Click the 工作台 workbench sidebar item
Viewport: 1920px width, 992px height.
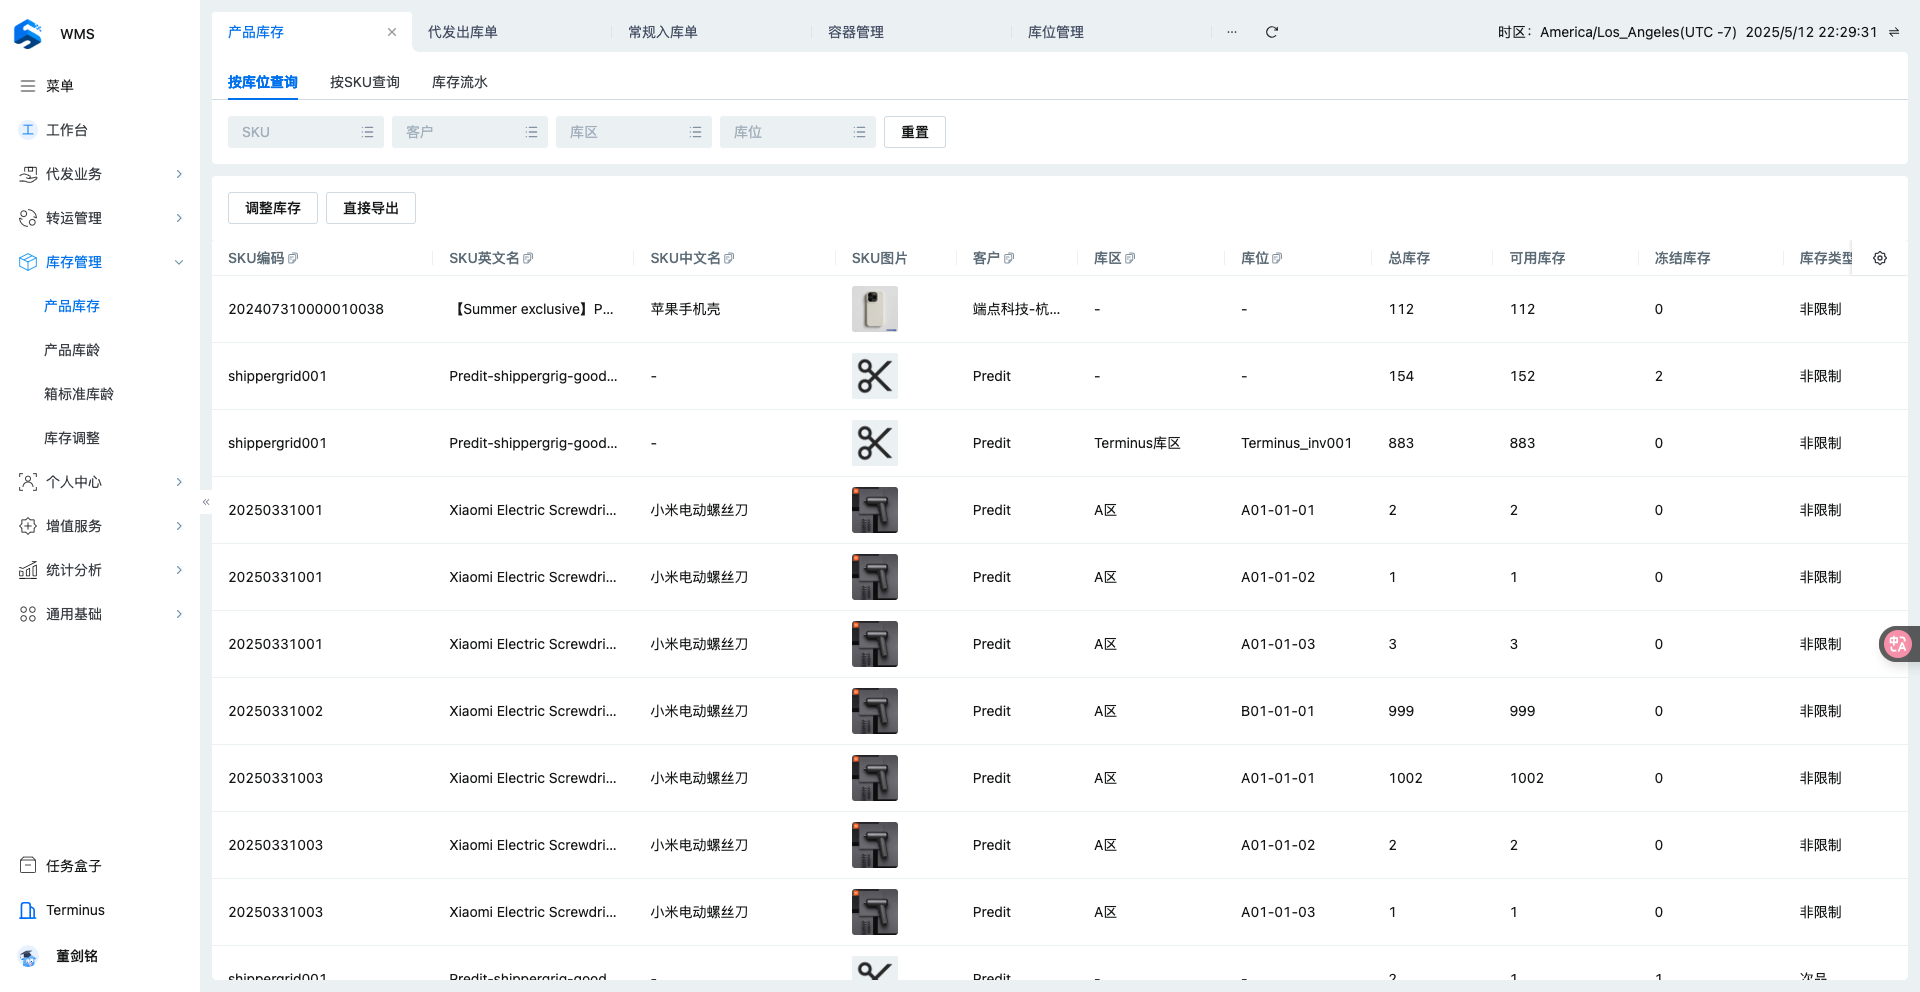pyautogui.click(x=66, y=130)
